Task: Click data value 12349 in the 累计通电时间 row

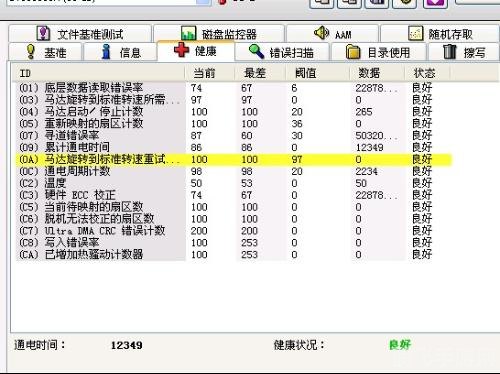Action: (369, 147)
